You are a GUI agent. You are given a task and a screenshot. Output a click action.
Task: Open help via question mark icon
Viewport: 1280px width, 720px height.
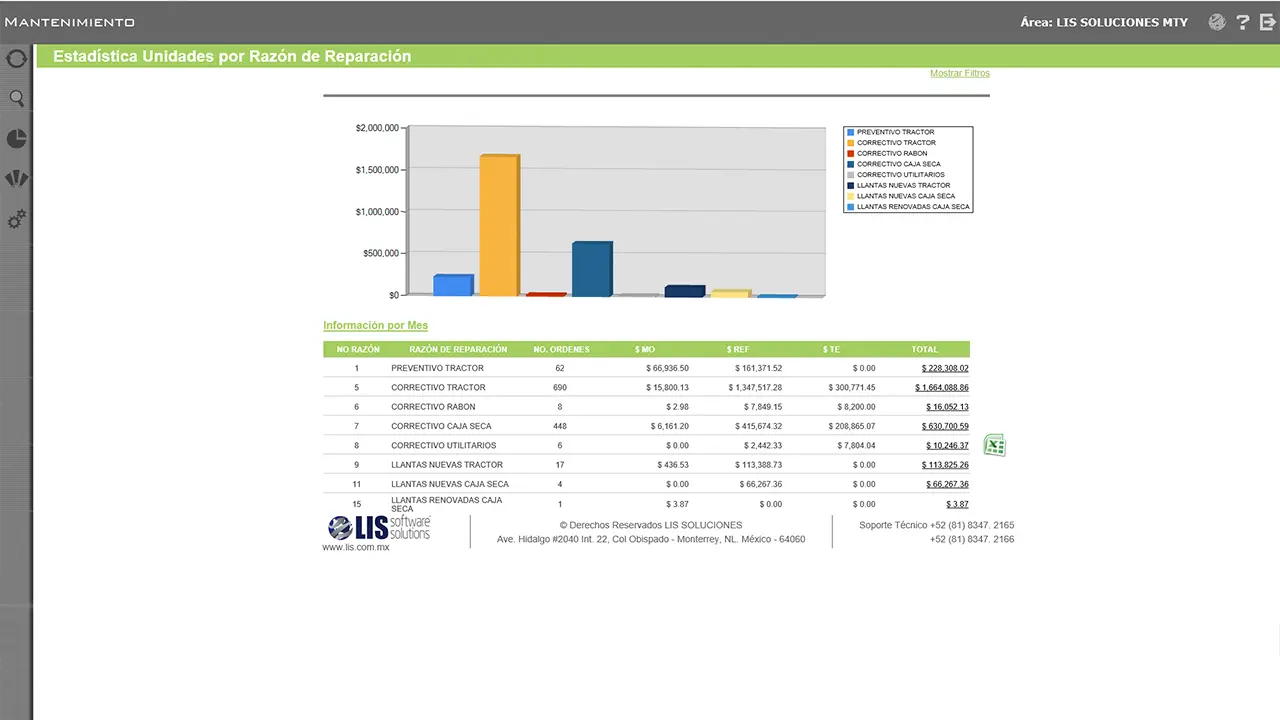pyautogui.click(x=1243, y=22)
